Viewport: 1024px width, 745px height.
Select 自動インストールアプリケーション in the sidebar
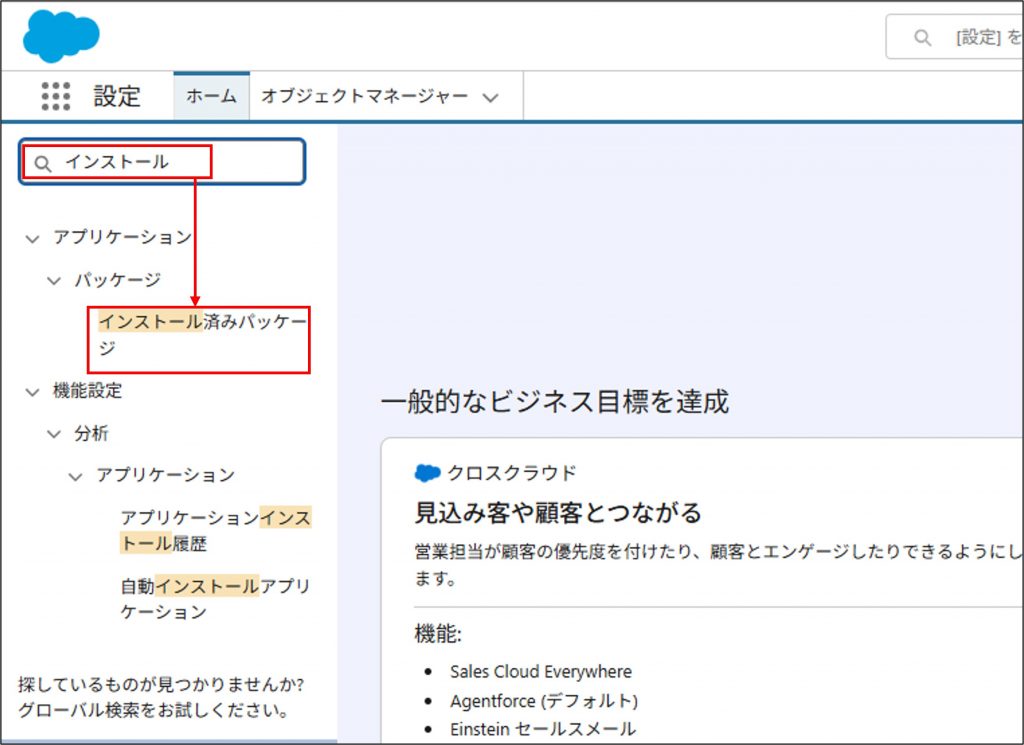[214, 598]
